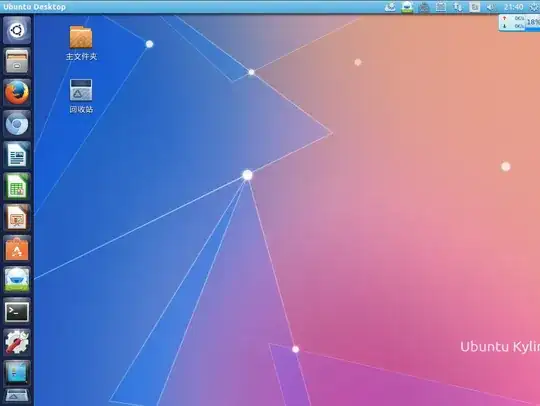
Task: Open keyboard input method indicator
Action: [x=475, y=7]
